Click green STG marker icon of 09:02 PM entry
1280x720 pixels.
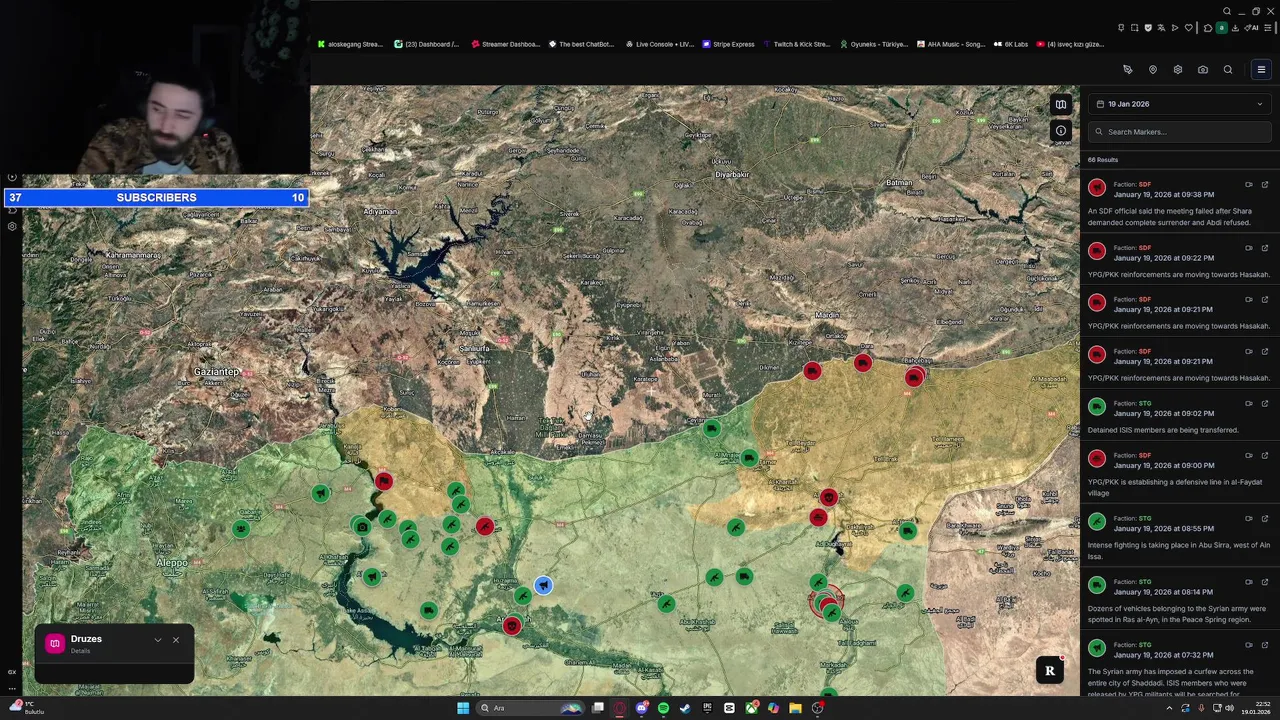1097,405
